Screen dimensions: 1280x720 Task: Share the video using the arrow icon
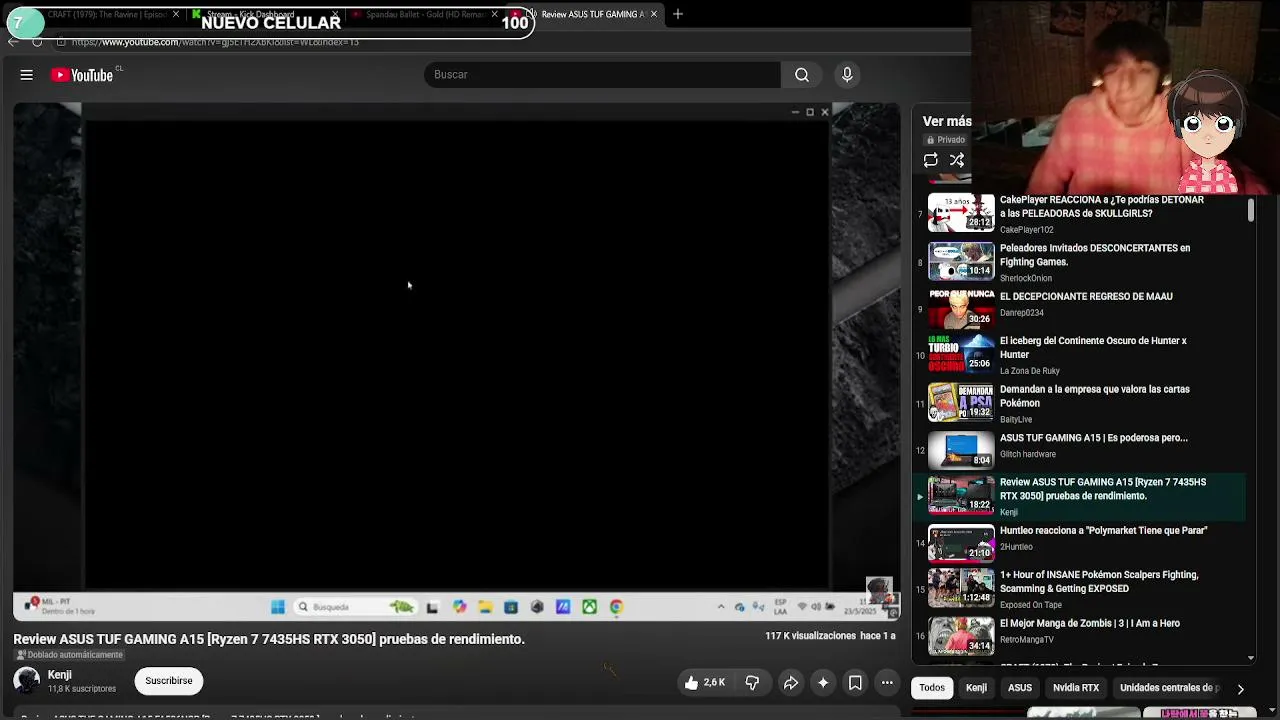[790, 683]
